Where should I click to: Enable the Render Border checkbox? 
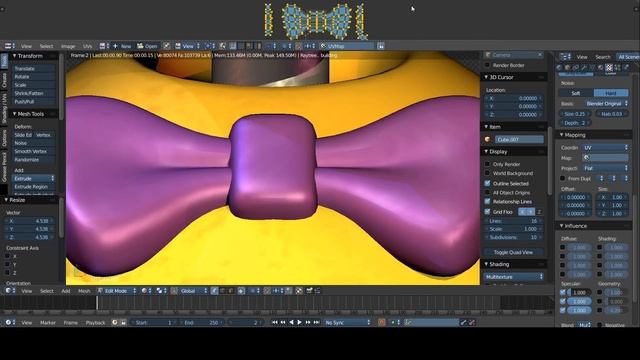click(487, 65)
